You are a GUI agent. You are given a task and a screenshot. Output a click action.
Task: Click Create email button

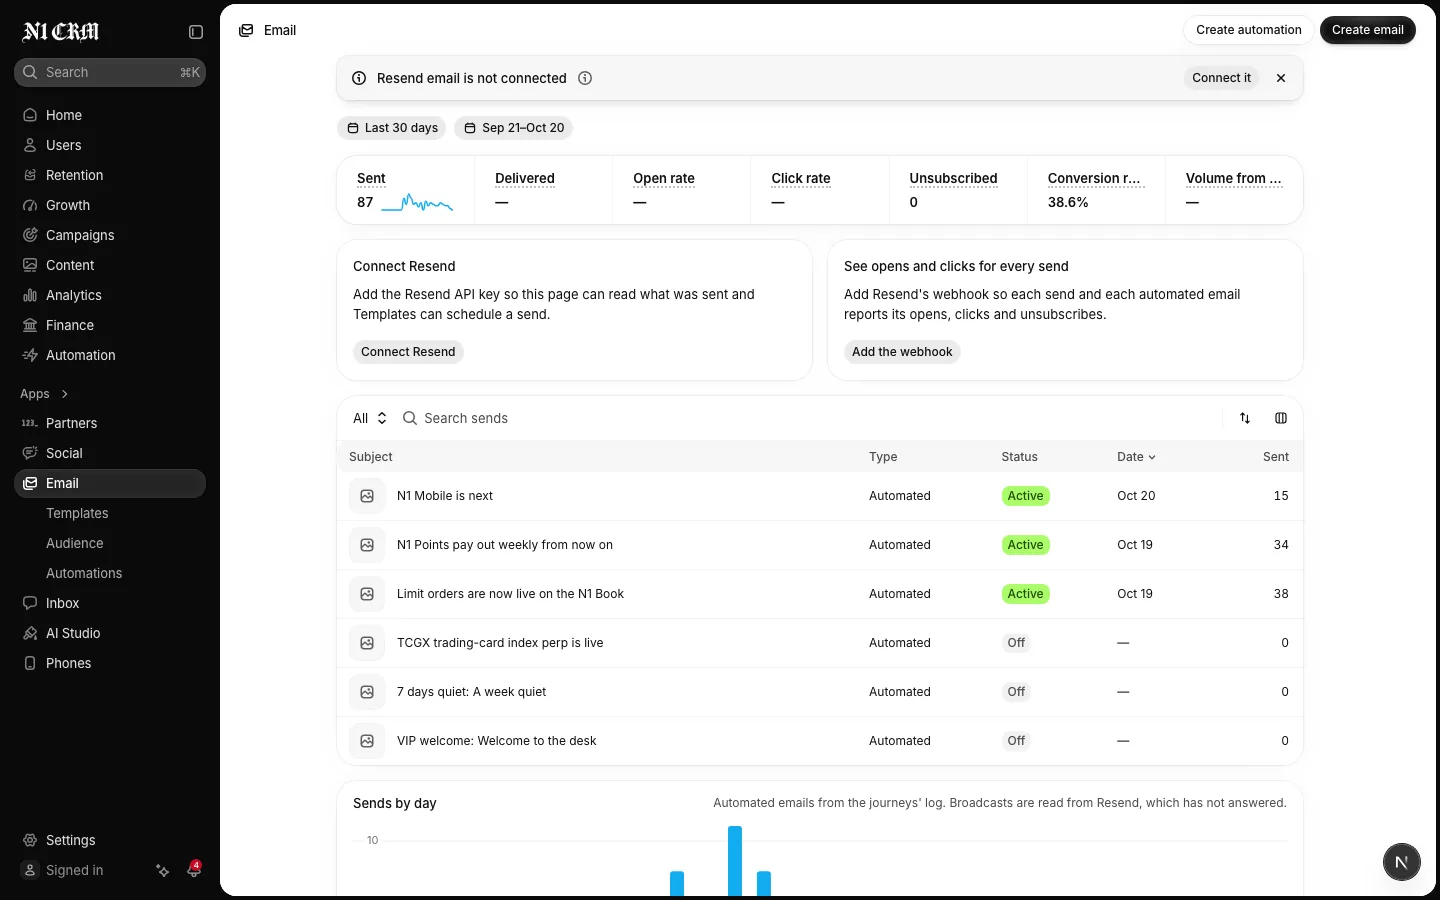point(1367,30)
